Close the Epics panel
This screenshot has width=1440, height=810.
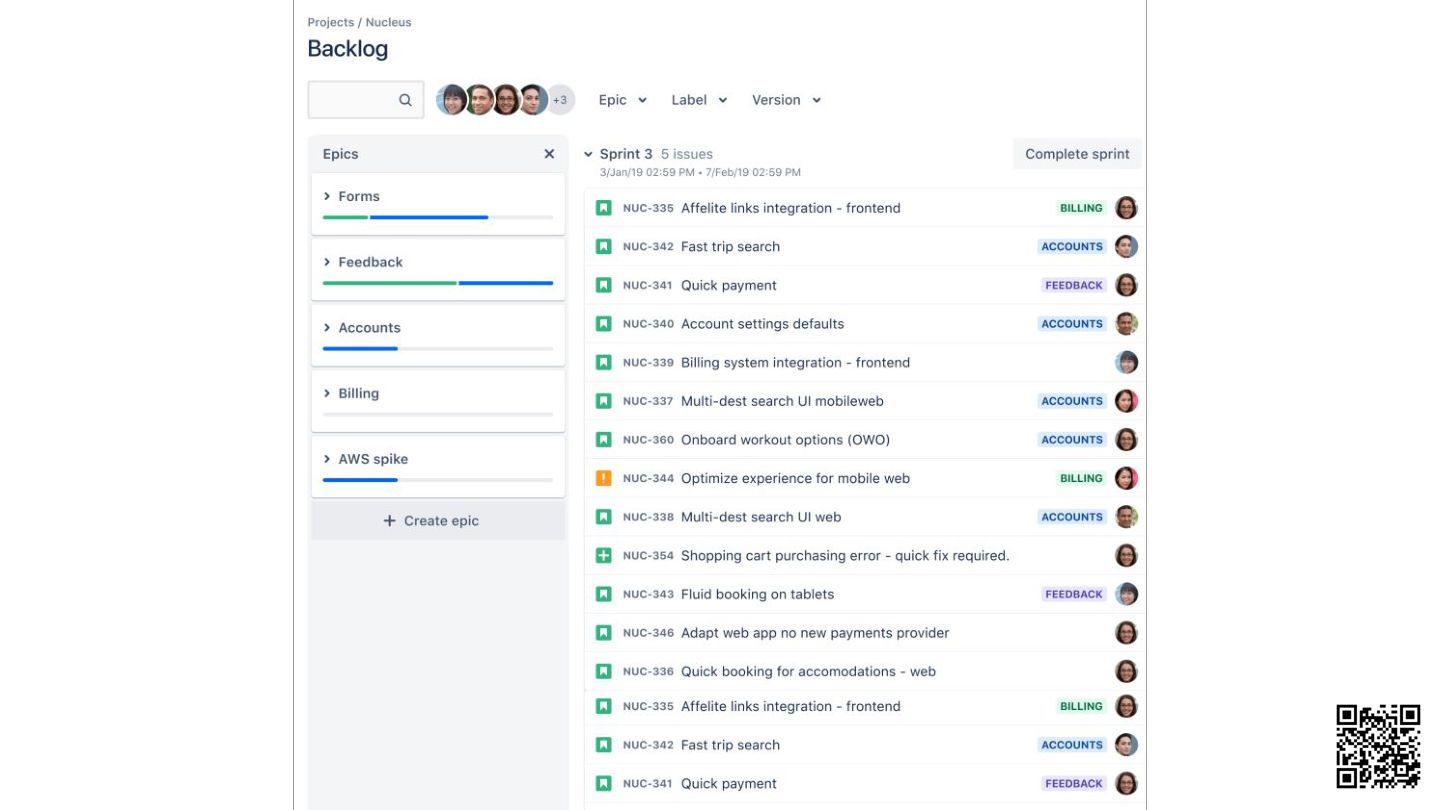[x=549, y=154]
